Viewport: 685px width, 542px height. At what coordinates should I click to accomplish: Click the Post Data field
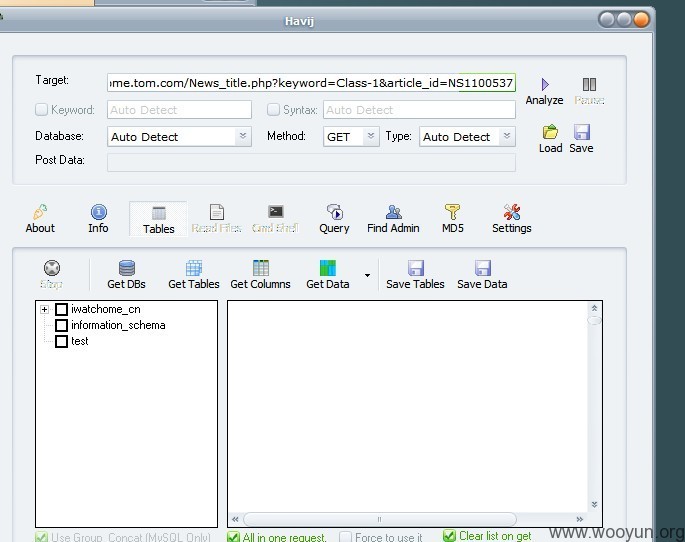point(311,162)
